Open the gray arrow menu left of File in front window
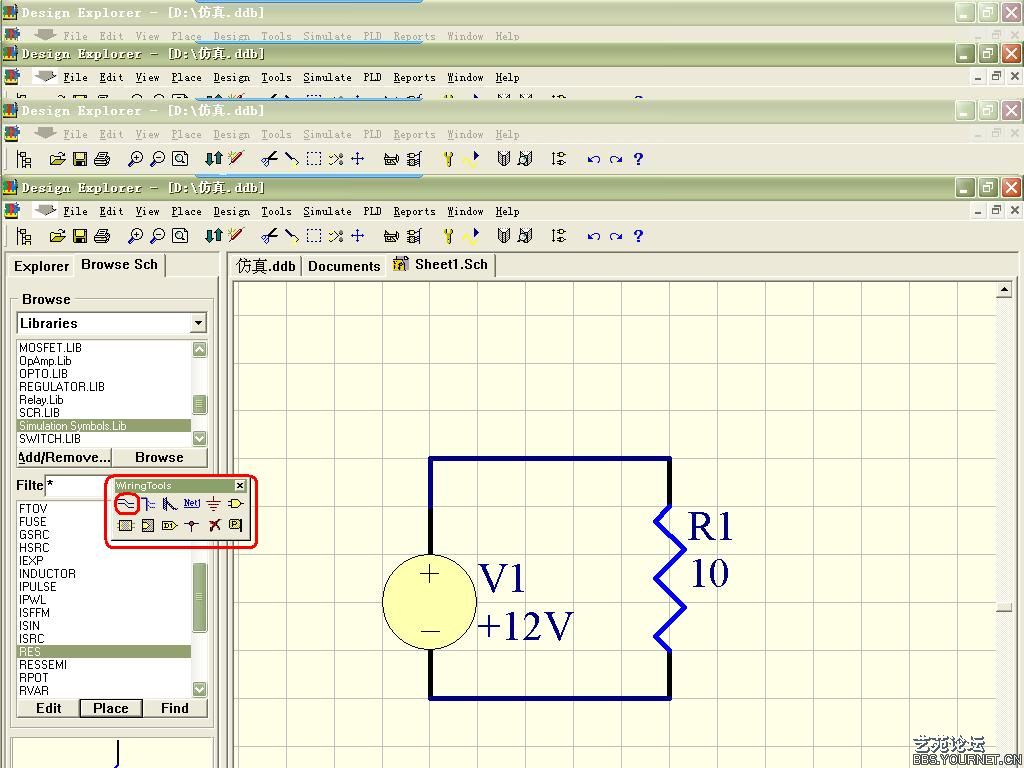Screen dimensions: 1024x768 point(44,210)
